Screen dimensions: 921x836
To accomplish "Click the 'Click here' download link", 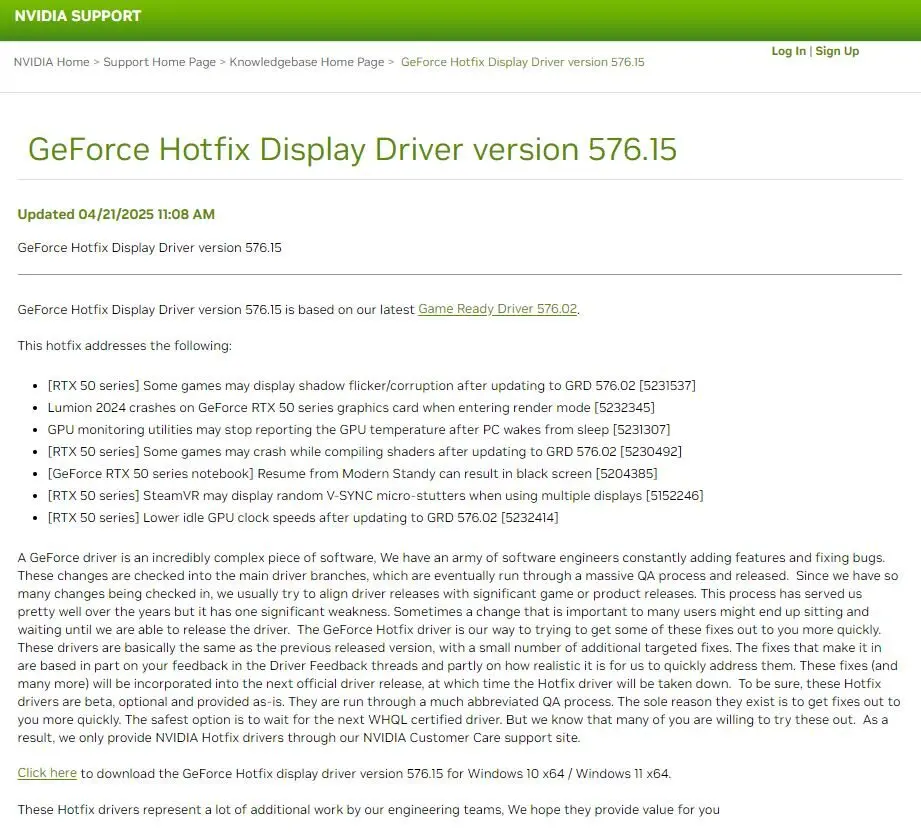I will (x=47, y=773).
